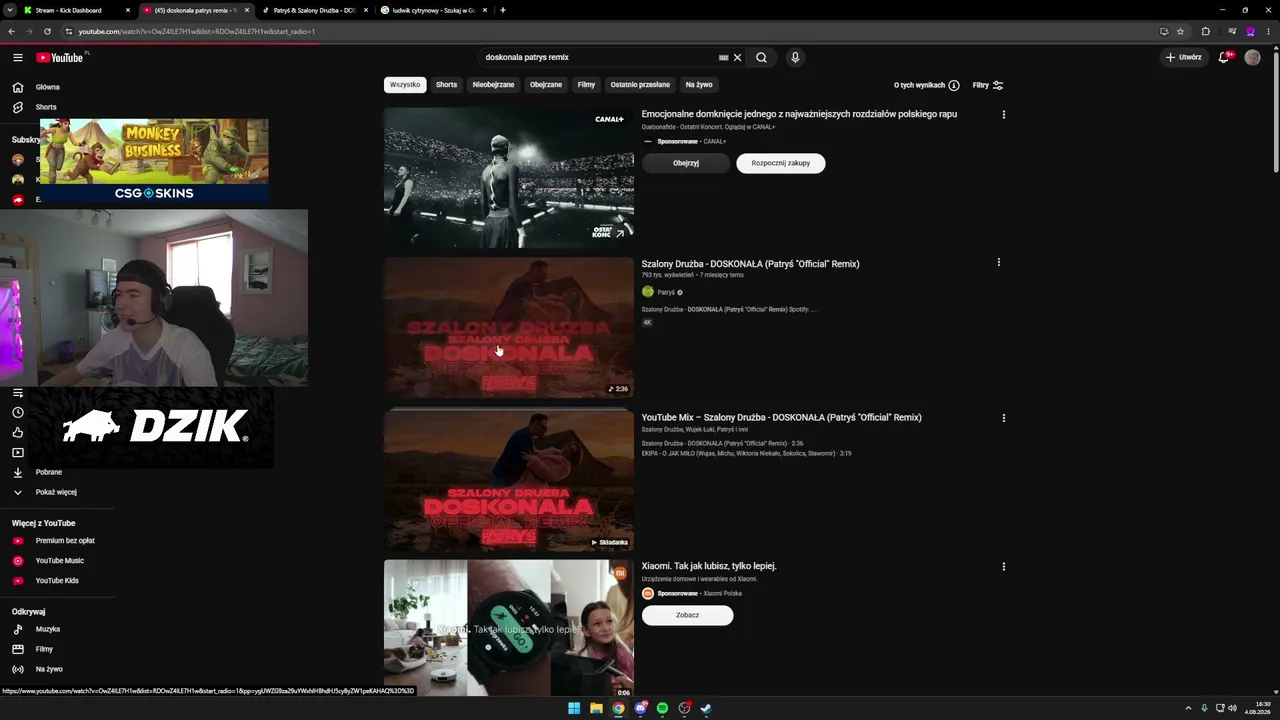
Task: Open more options for the Xiaomi ad
Action: tap(1003, 566)
